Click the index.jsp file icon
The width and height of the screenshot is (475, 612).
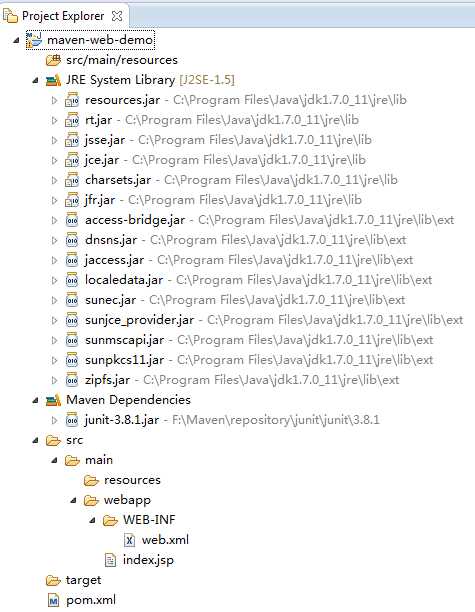coord(110,560)
